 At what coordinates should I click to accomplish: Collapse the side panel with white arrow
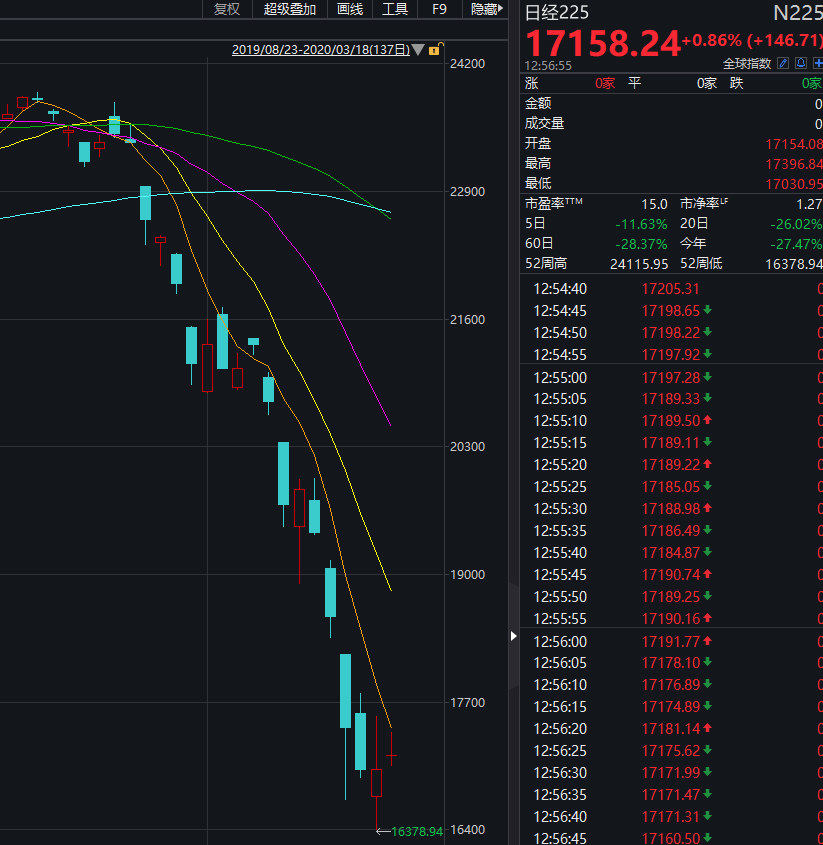pos(514,636)
